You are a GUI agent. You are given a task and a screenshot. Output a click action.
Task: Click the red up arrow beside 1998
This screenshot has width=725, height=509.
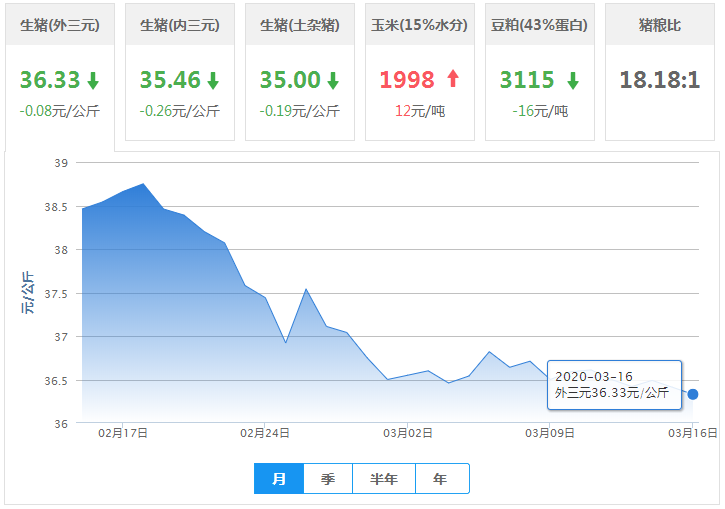point(452,80)
